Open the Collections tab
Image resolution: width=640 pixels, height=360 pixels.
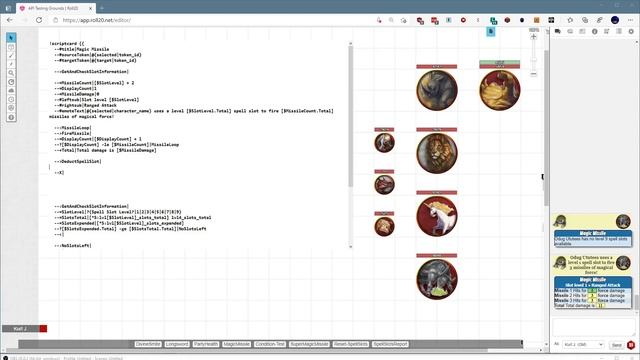pyautogui.click(x=619, y=31)
